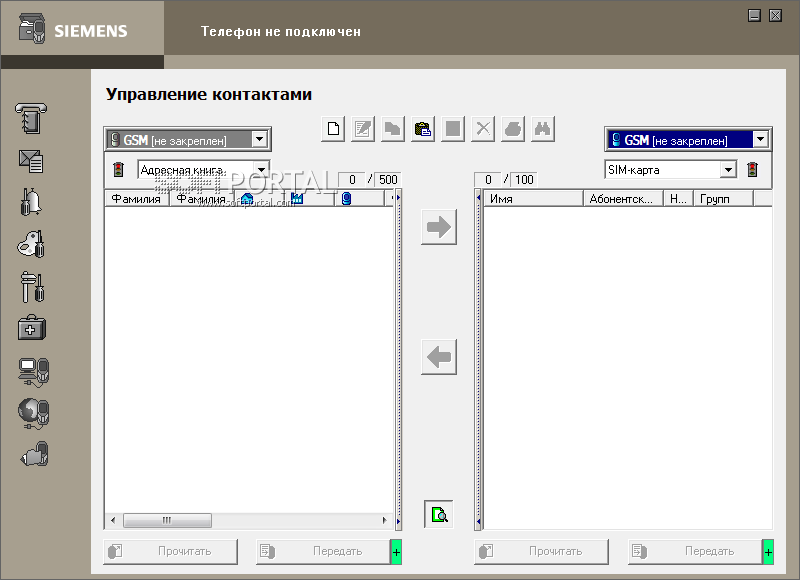Viewport: 800px width, 580px height.
Task: Click the Абонентск... column header
Action: pos(623,198)
